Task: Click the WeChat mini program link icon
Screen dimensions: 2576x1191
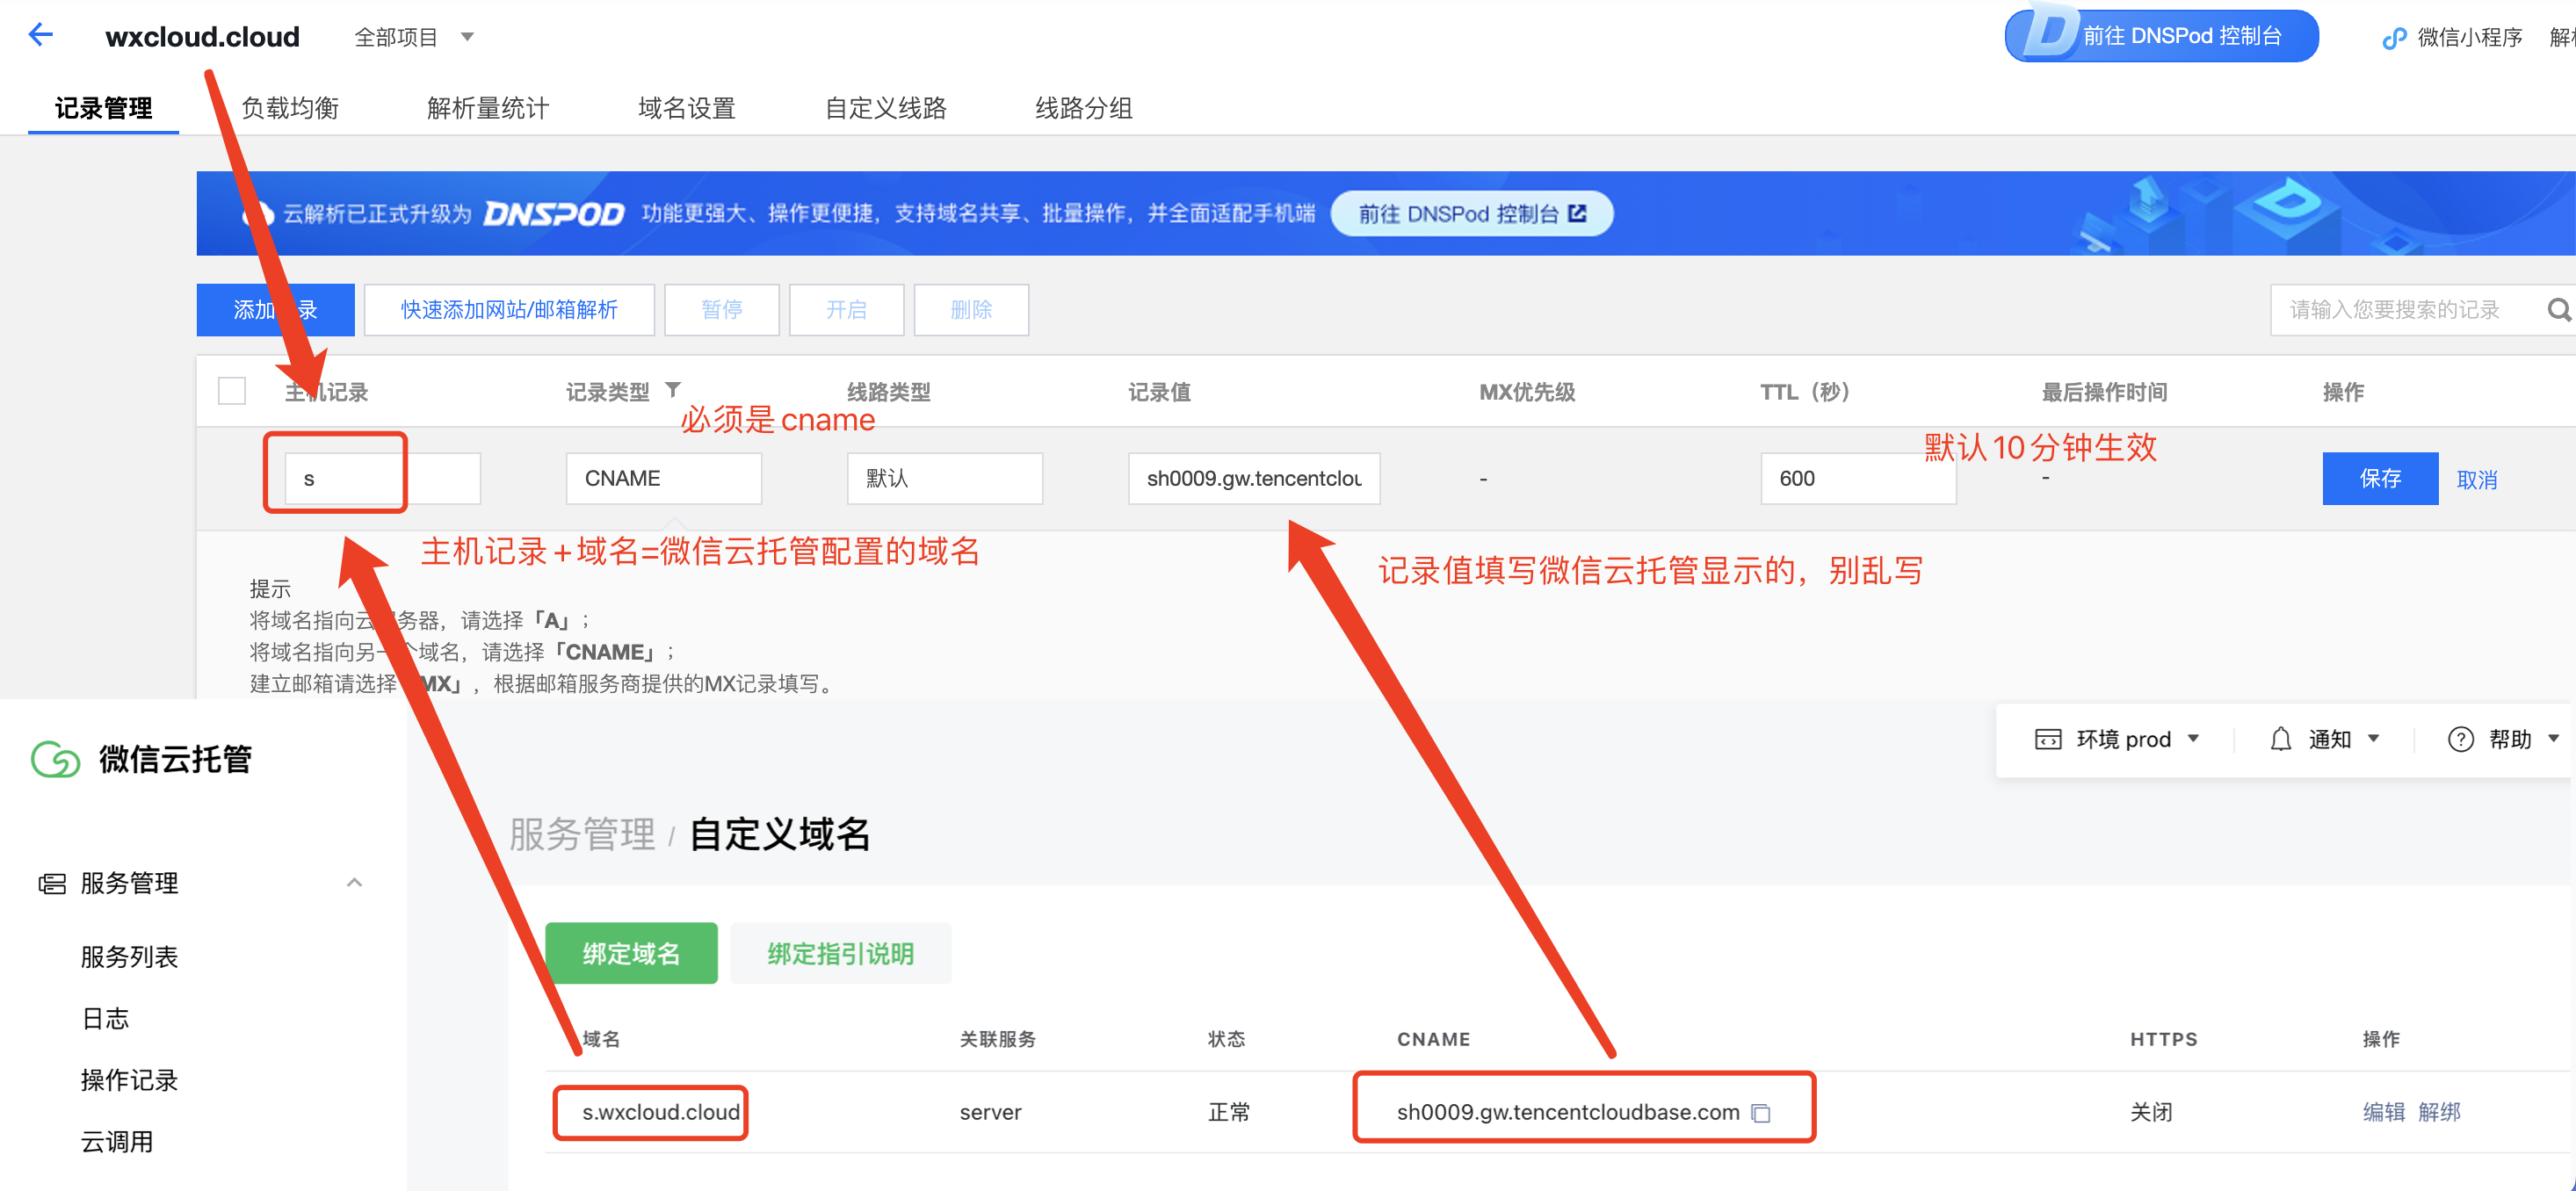Action: pos(2394,38)
